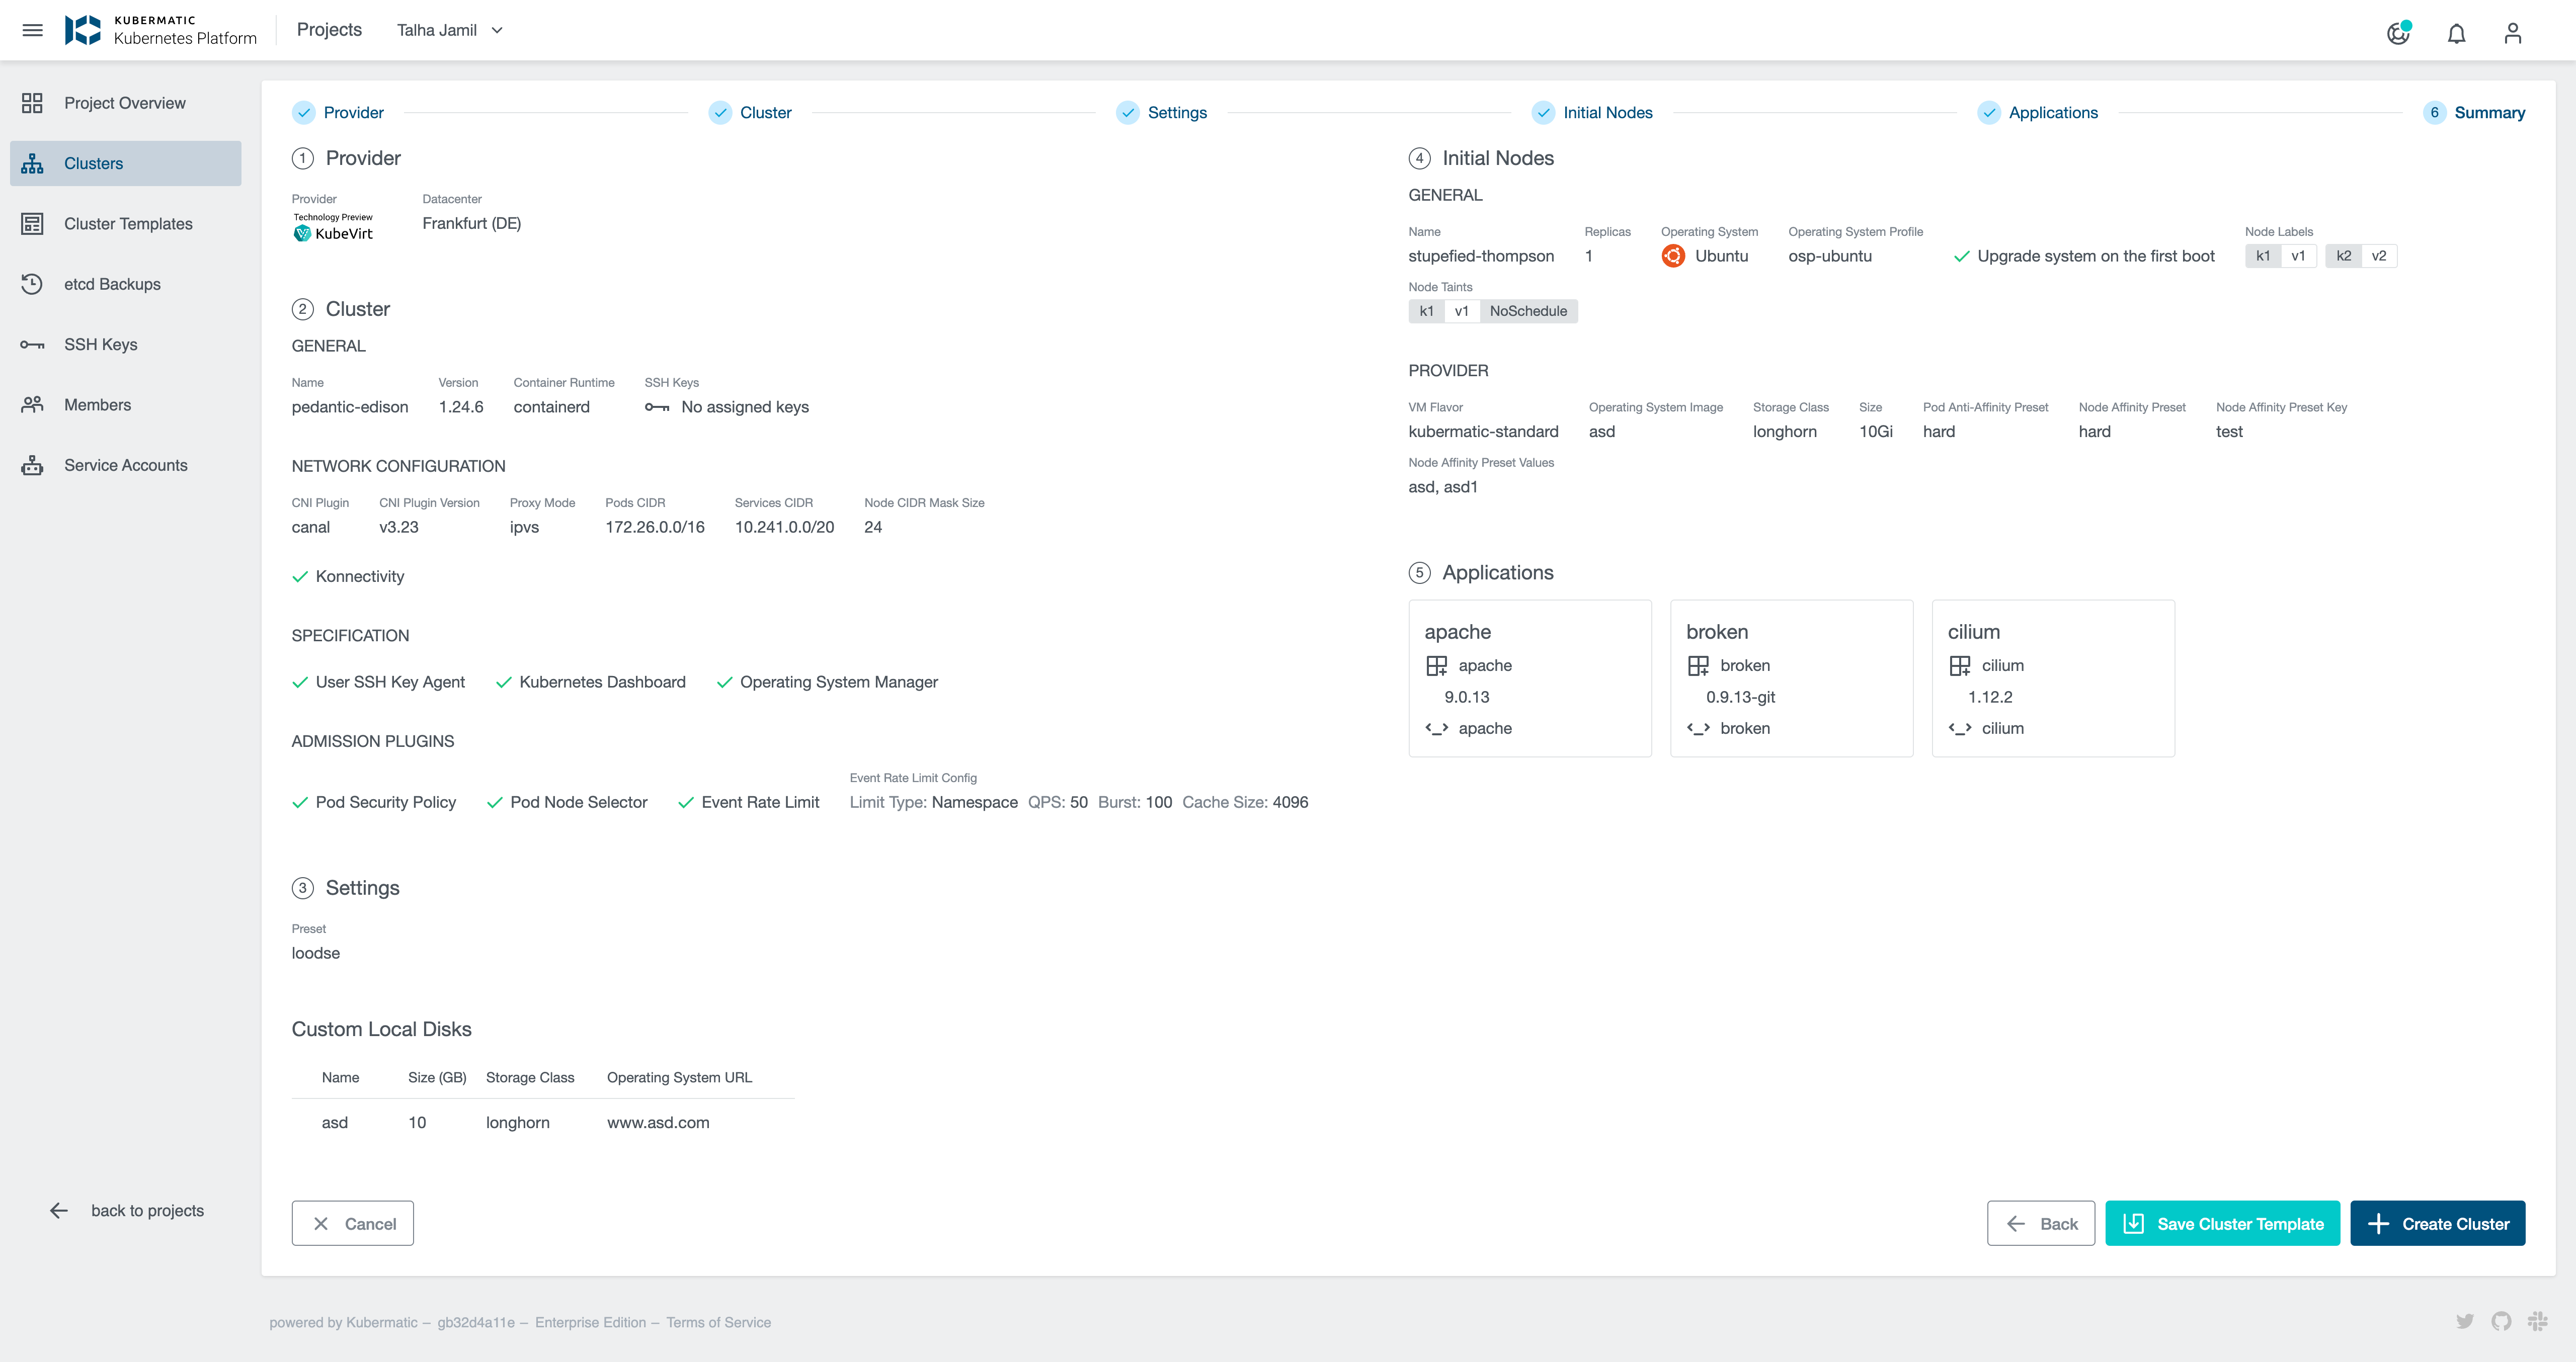The height and width of the screenshot is (1362, 2576).
Task: Open the Slack icon in footer
Action: point(2537,1322)
